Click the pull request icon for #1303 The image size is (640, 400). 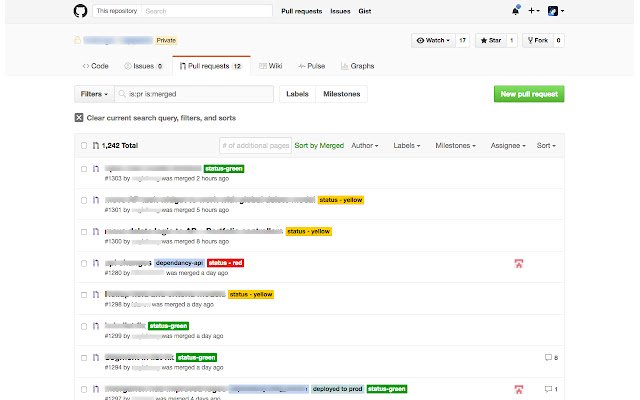coord(96,169)
